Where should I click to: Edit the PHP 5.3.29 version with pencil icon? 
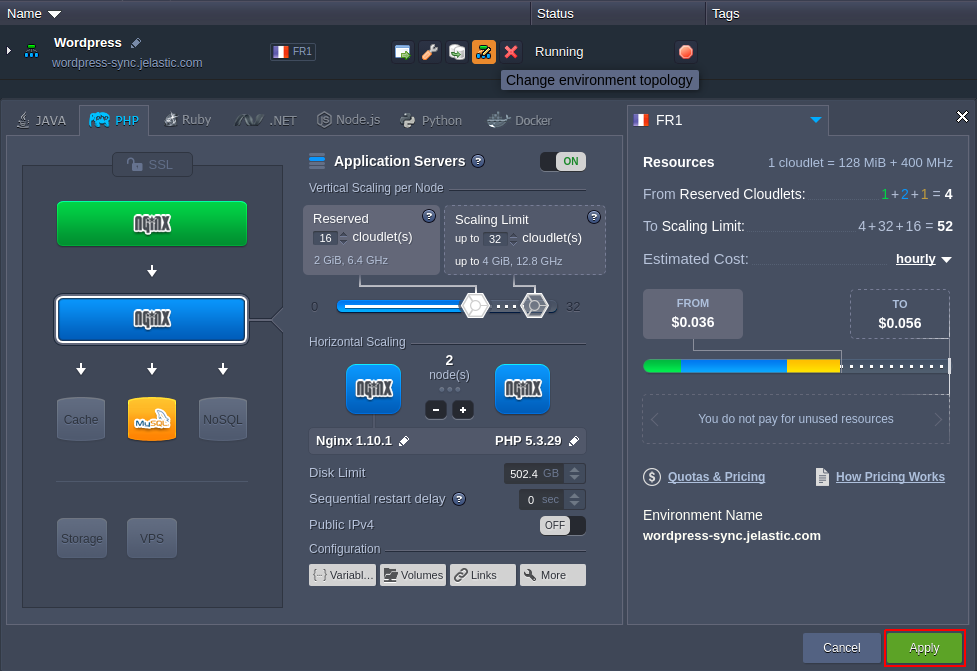[572, 440]
